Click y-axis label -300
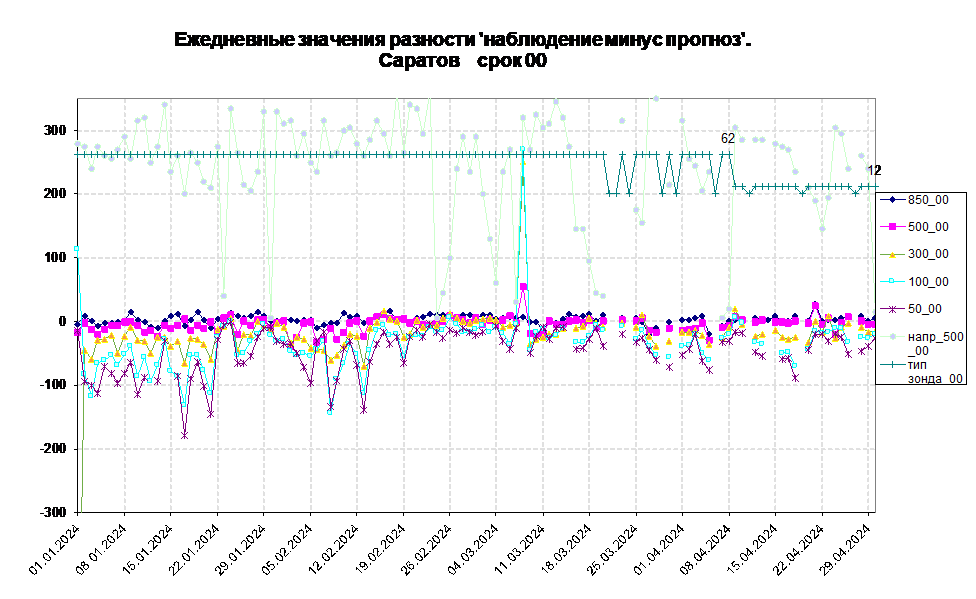This screenshot has width=976, height=599. [x=52, y=512]
